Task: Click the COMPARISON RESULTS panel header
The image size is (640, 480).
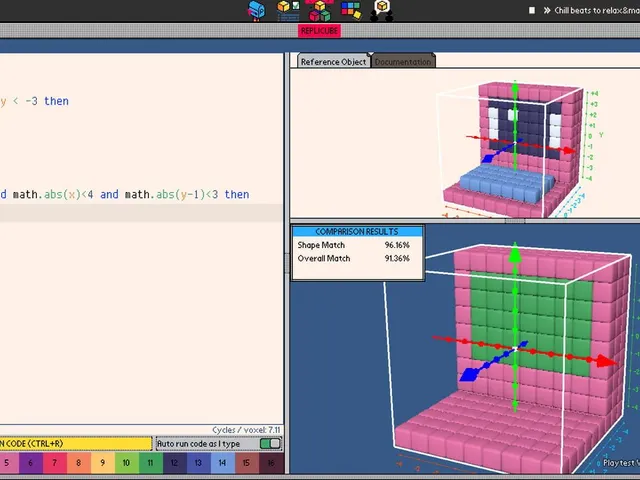Action: (x=358, y=231)
